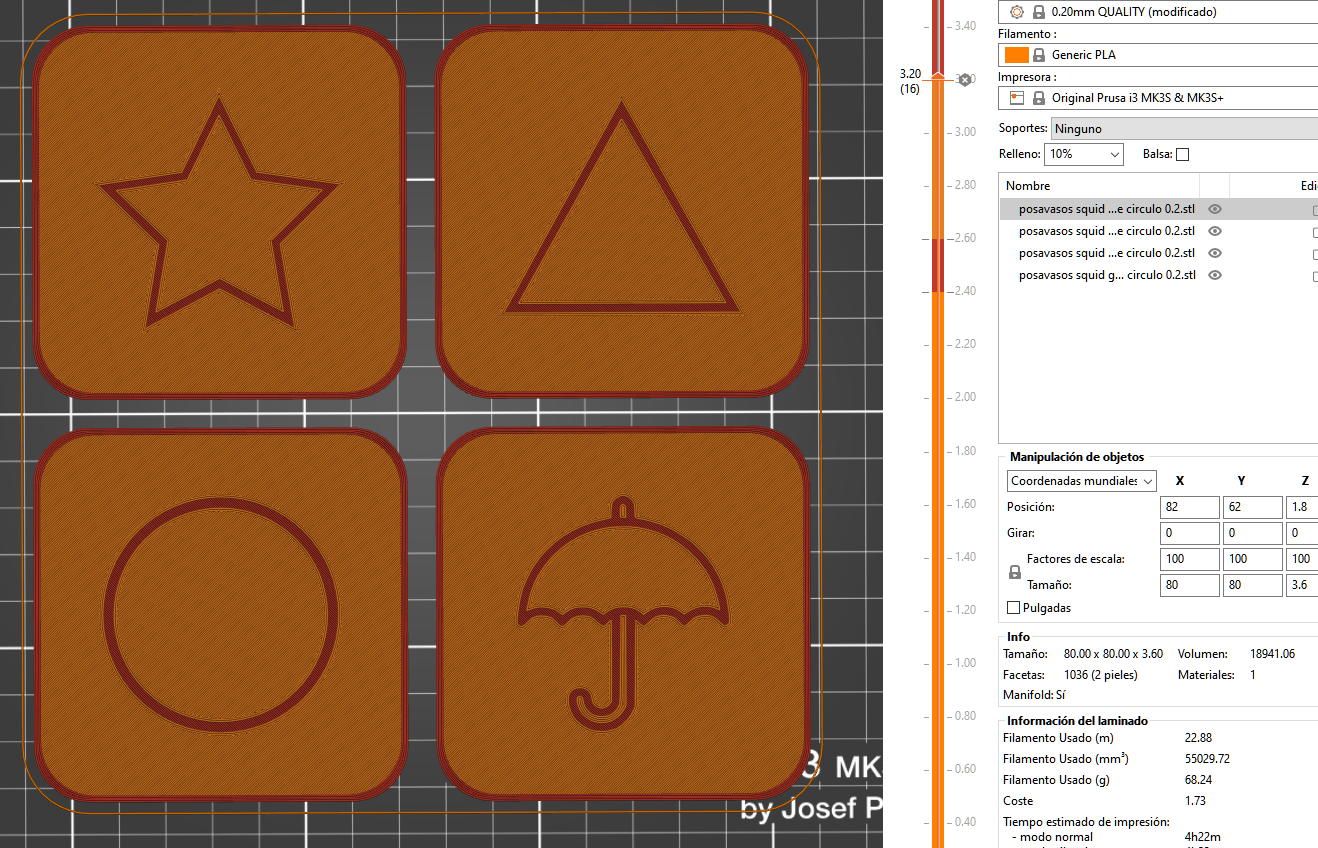This screenshot has height=848, width=1318.
Task: Click the print time value 4h22m
Action: (1202, 837)
